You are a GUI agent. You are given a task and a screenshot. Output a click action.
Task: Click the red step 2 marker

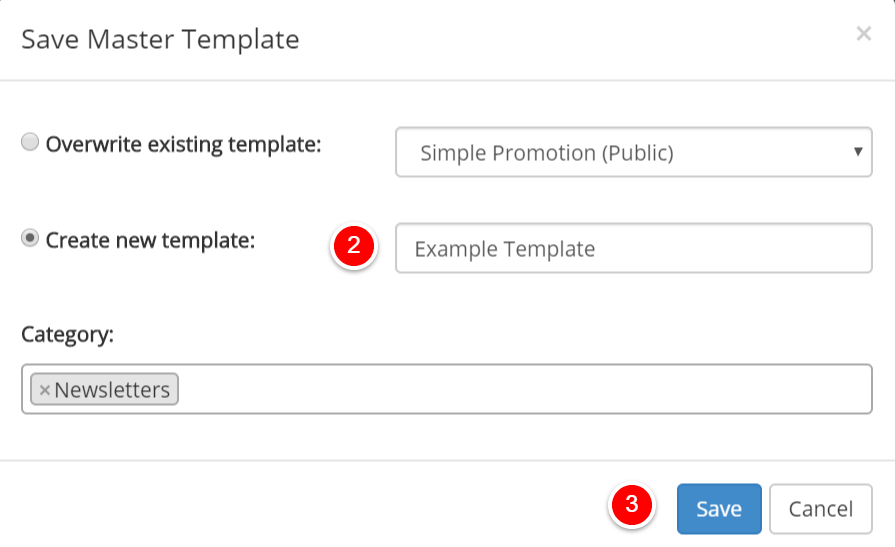(354, 246)
